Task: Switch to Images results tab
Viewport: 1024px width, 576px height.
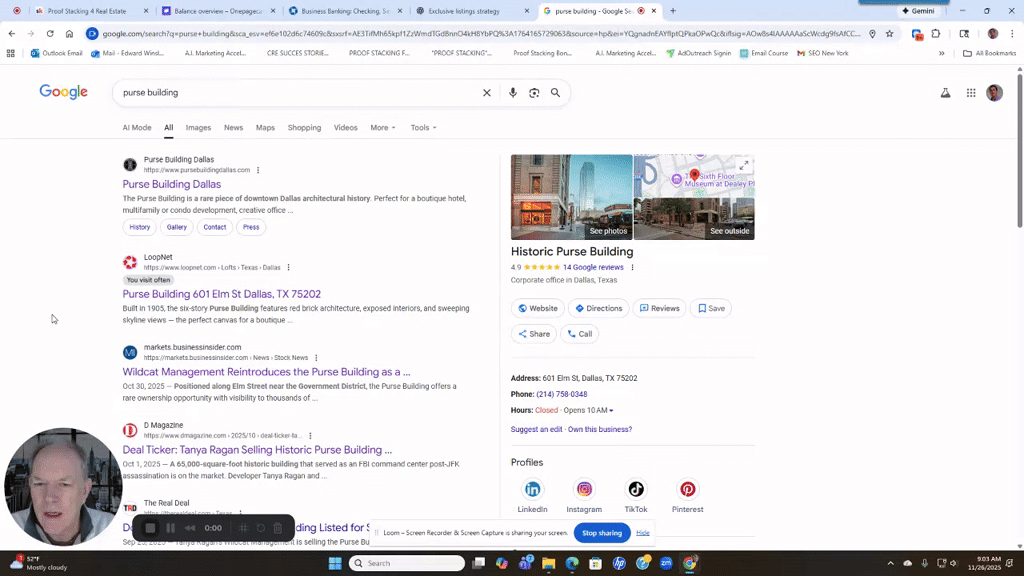Action: (198, 128)
